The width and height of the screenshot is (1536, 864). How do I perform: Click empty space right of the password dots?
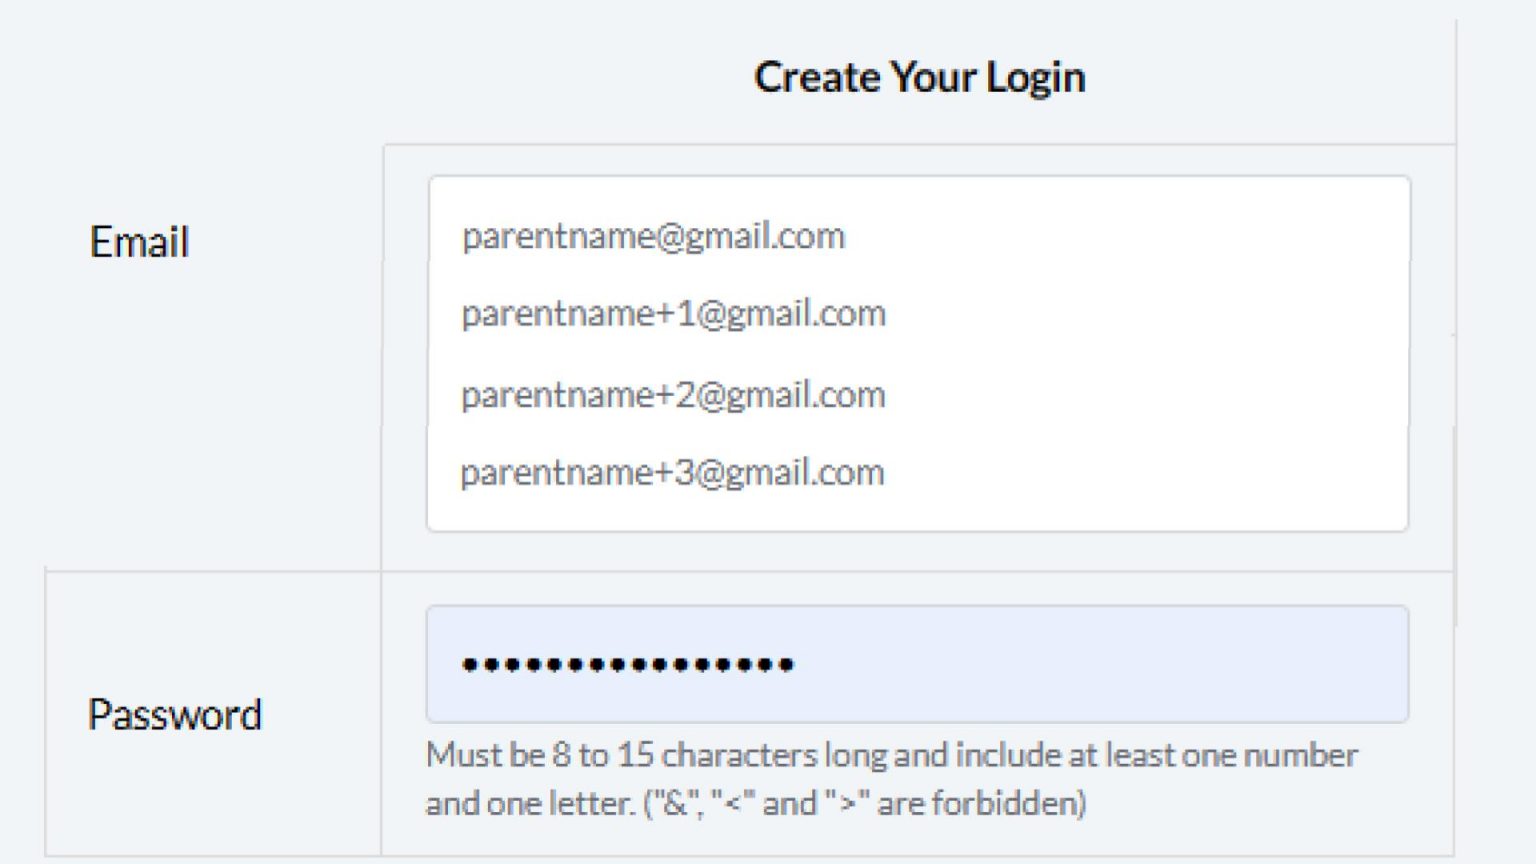point(1100,664)
